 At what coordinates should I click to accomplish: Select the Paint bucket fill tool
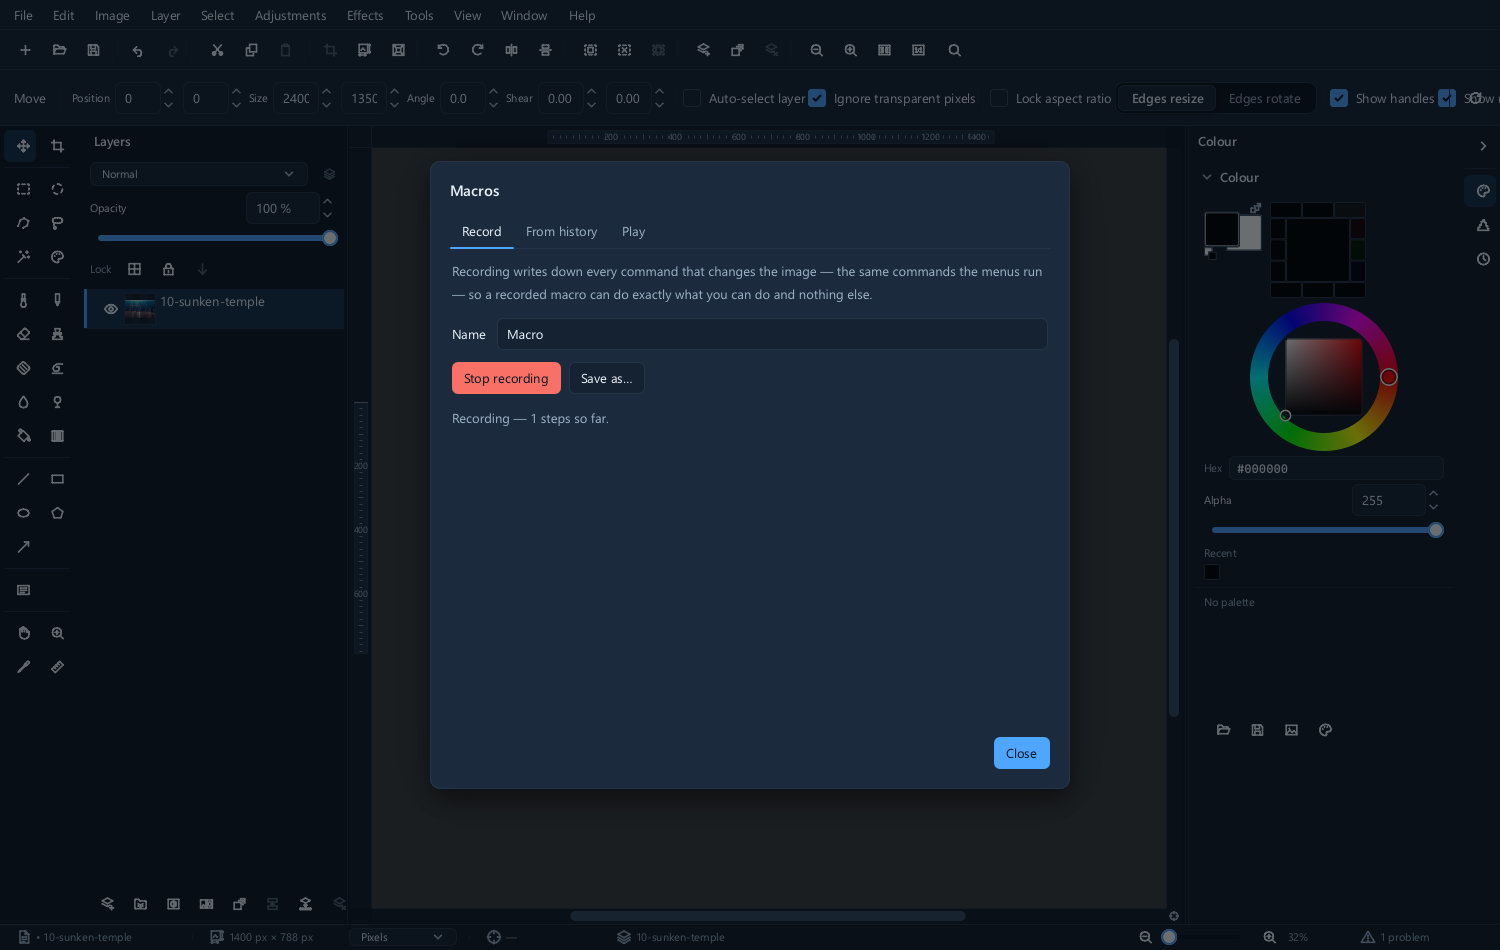click(23, 436)
